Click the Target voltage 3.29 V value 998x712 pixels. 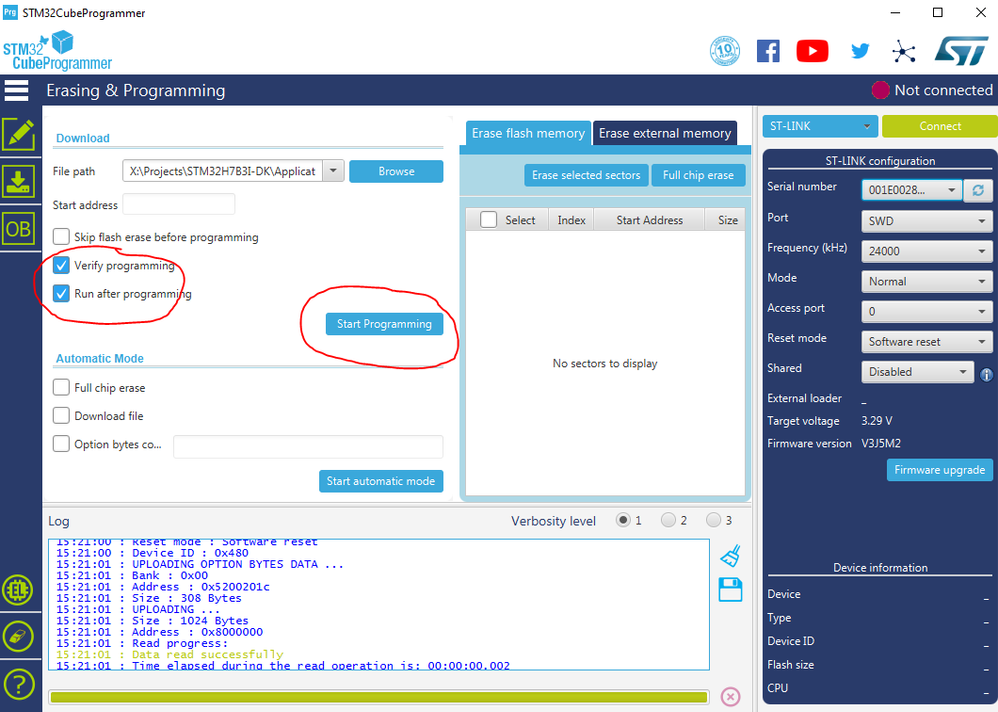876,421
